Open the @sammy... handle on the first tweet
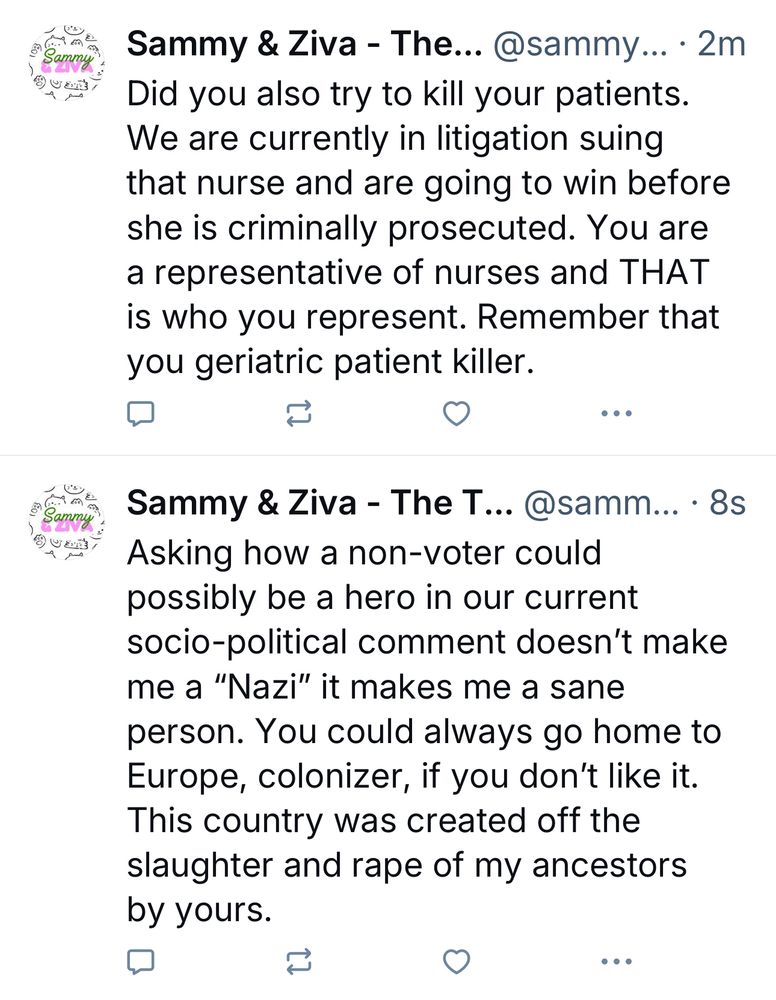Screen dimensions: 776x1000 [579, 45]
